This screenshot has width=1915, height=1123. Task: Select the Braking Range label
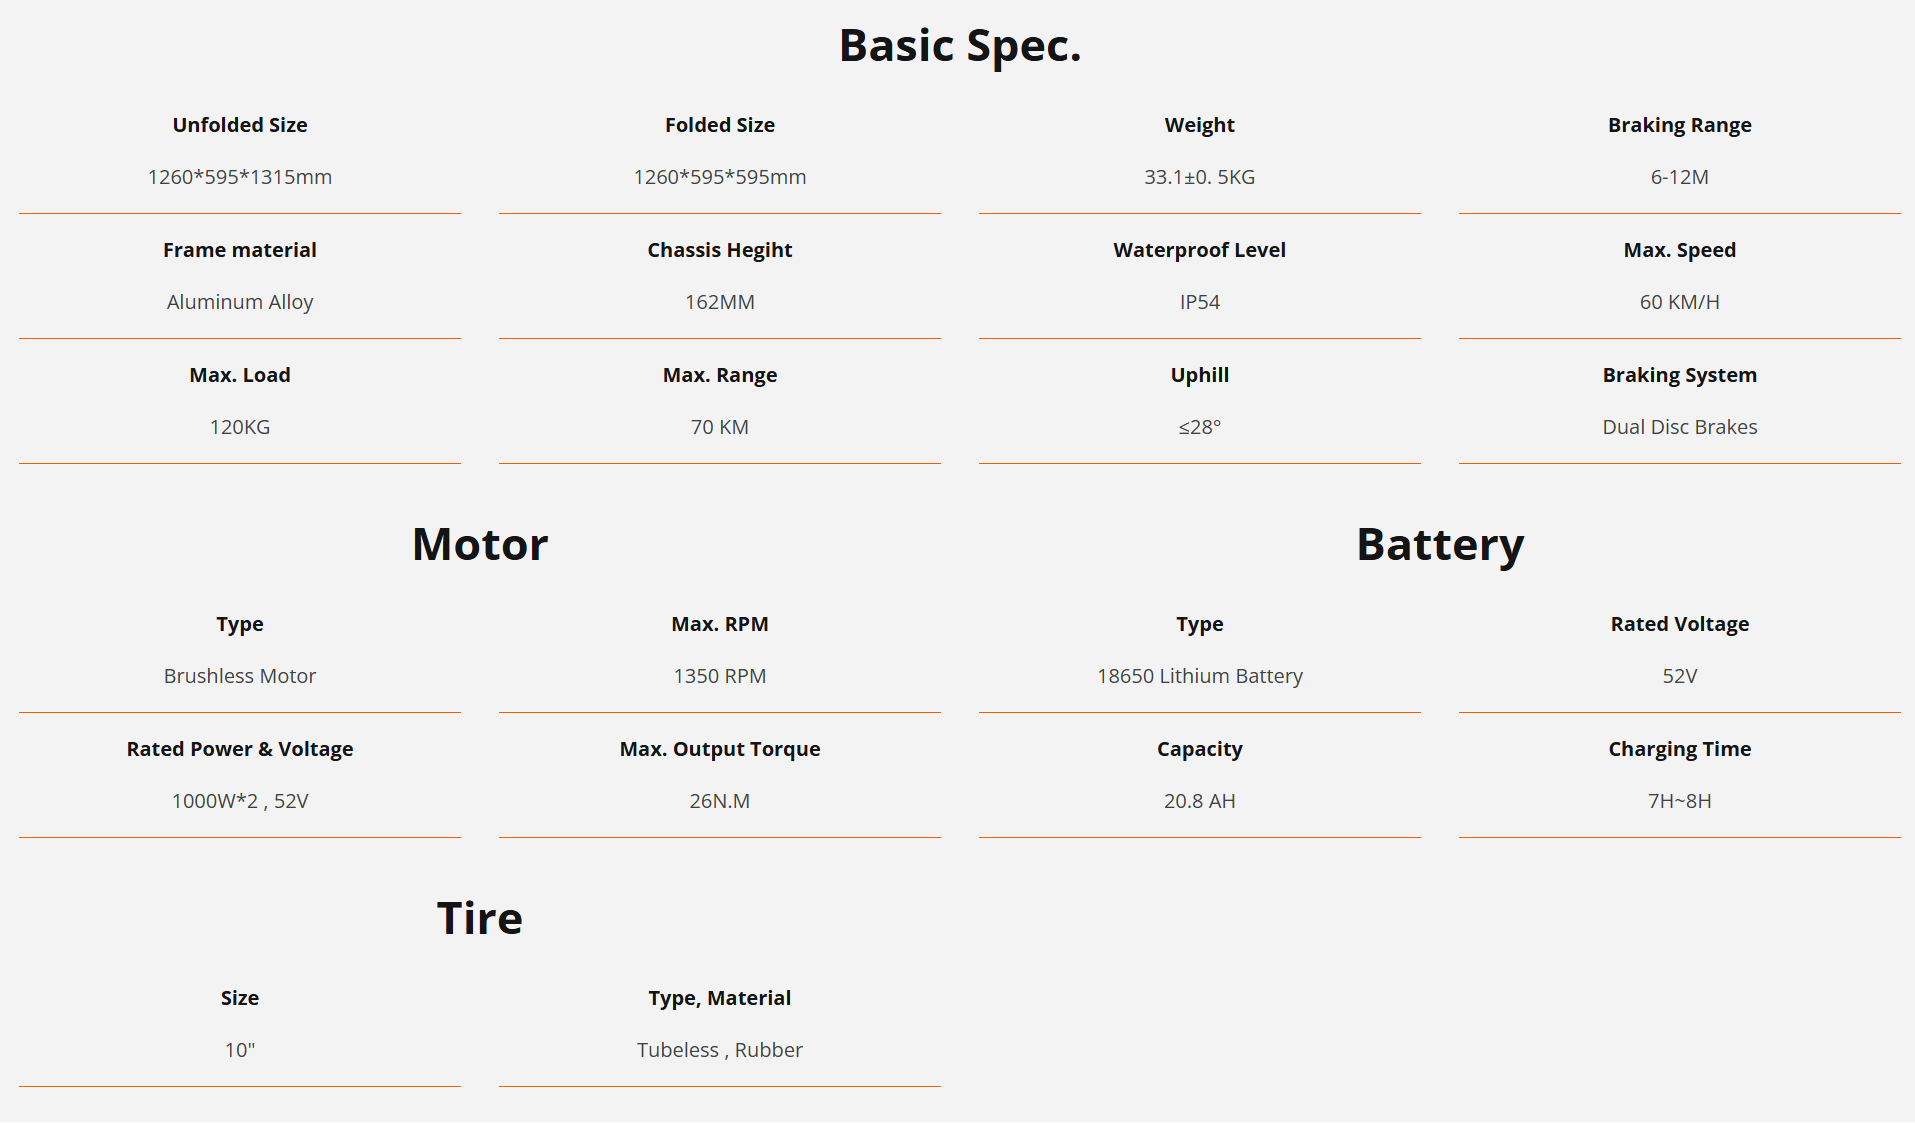pyautogui.click(x=1679, y=125)
